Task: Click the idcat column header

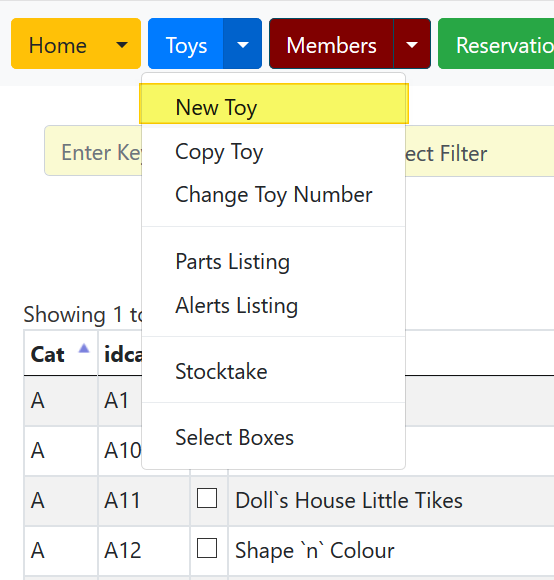Action: click(123, 354)
